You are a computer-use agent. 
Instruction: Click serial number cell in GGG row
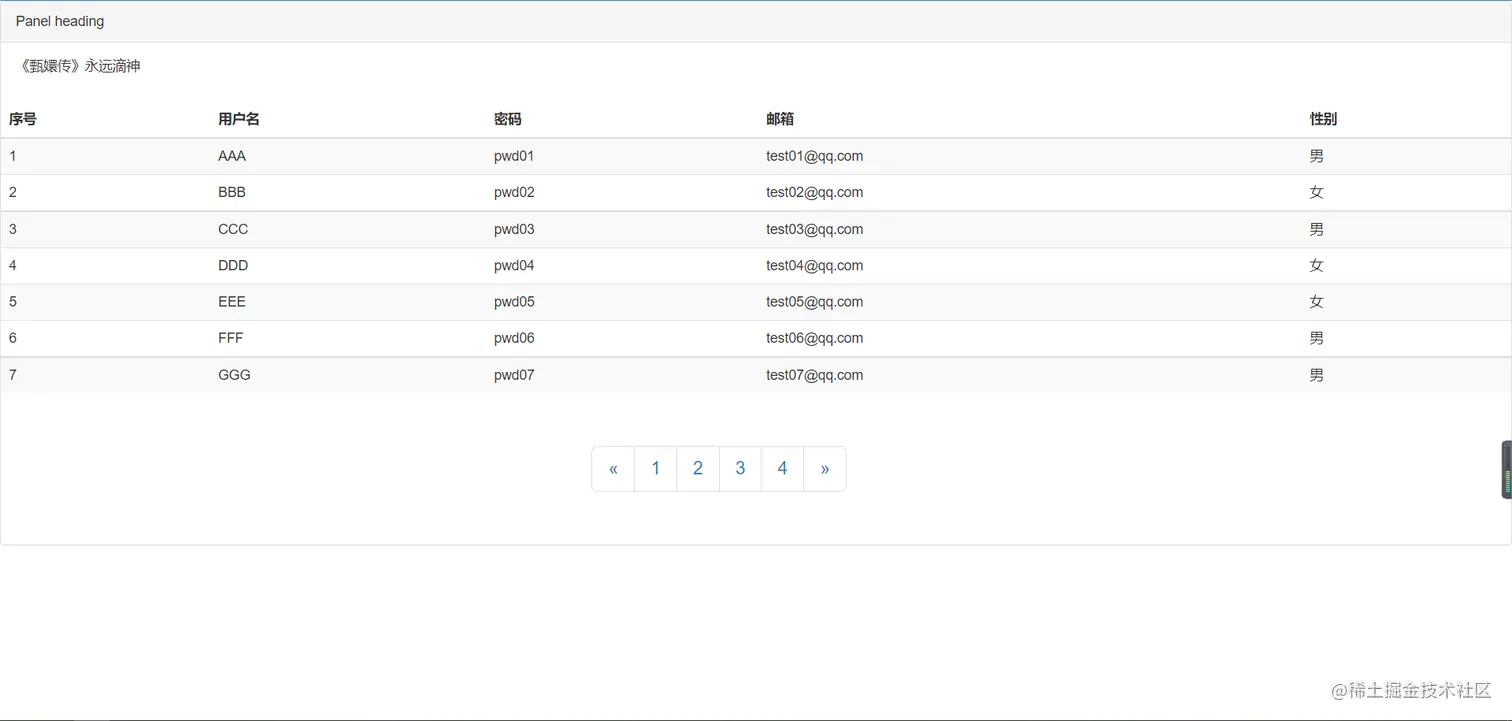click(13, 375)
